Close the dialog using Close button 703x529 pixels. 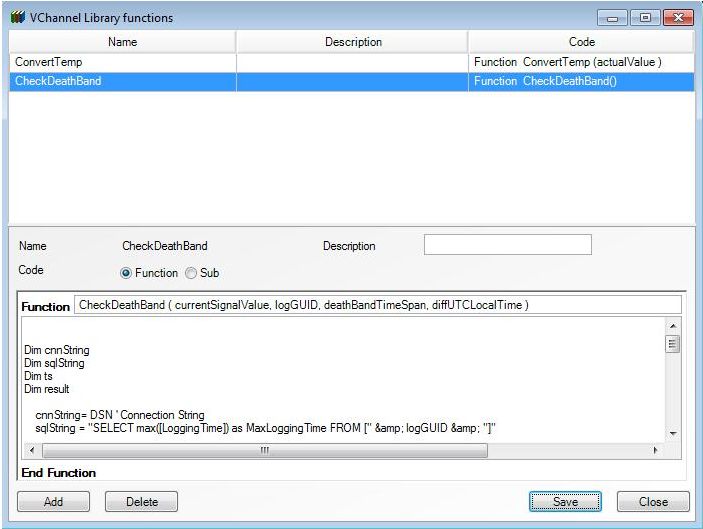click(654, 501)
